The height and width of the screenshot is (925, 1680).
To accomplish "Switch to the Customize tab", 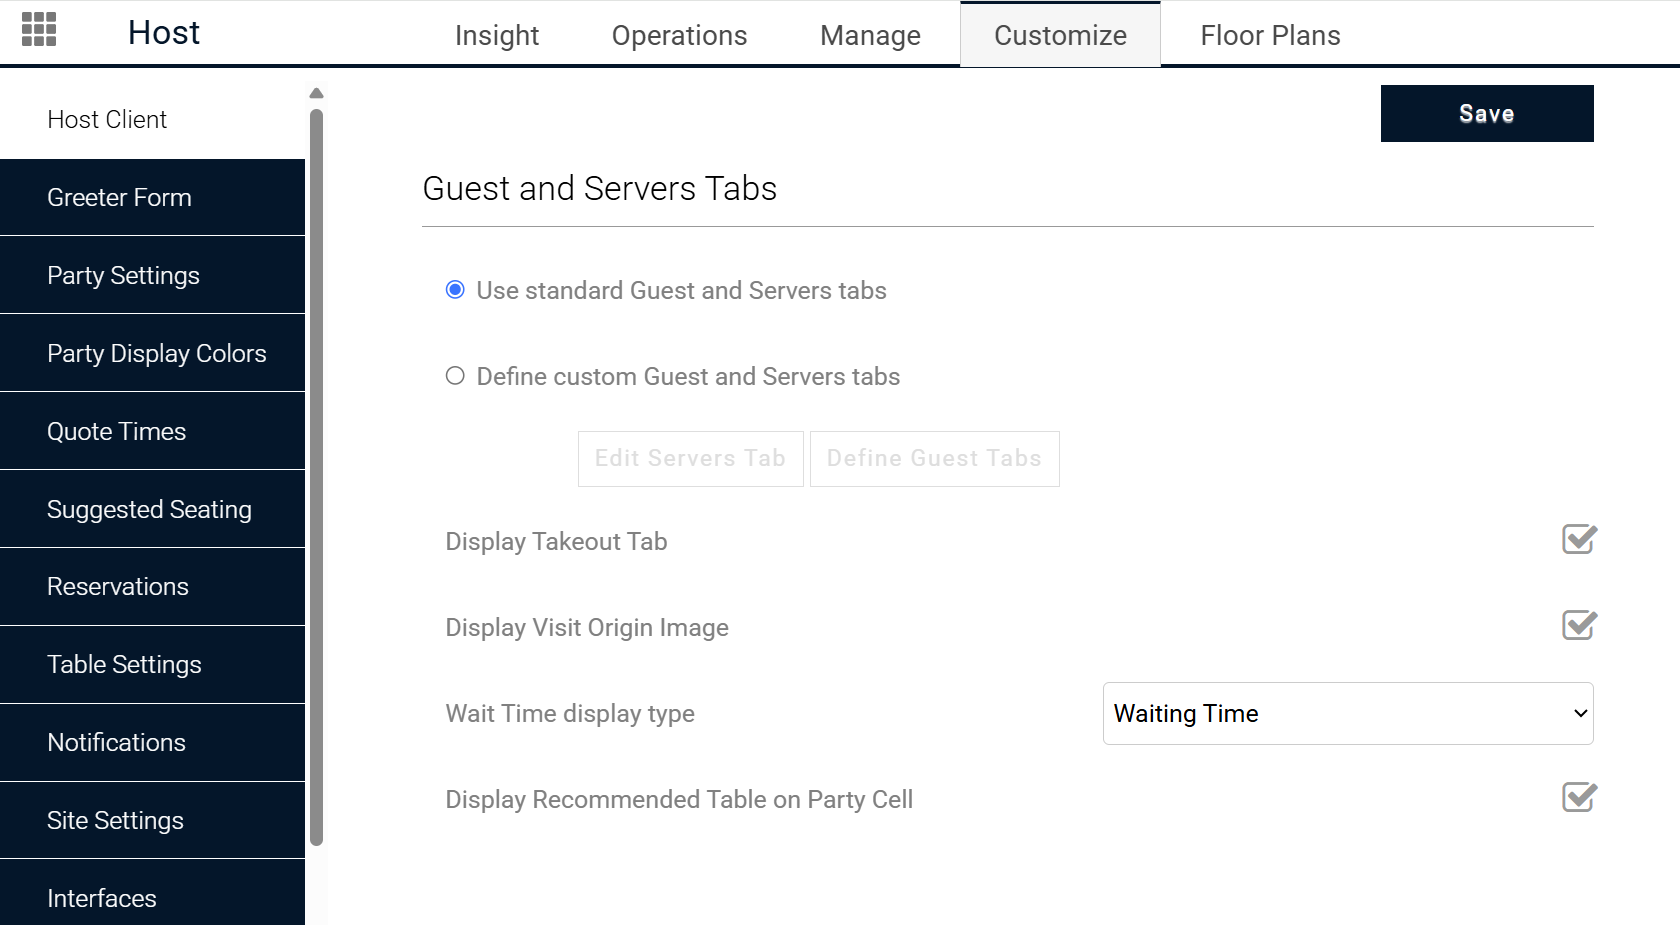I will click(1060, 35).
